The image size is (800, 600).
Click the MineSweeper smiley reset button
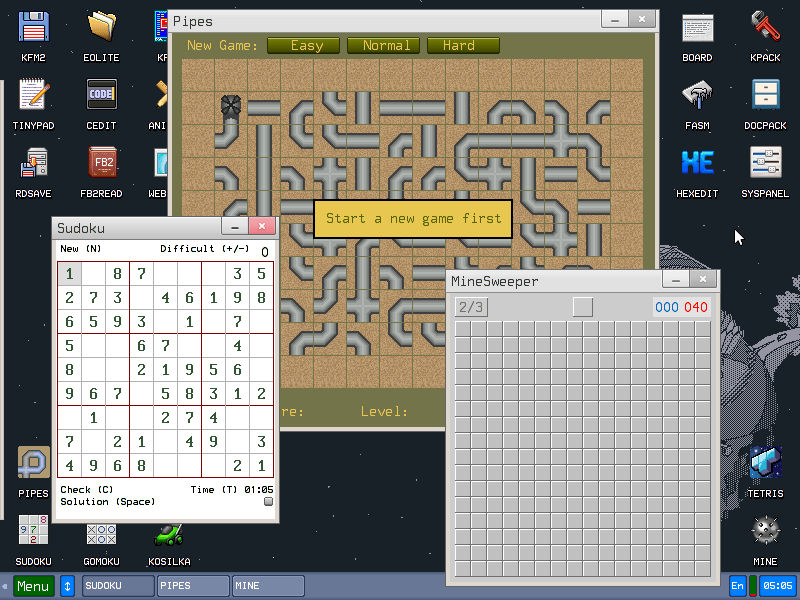click(583, 307)
